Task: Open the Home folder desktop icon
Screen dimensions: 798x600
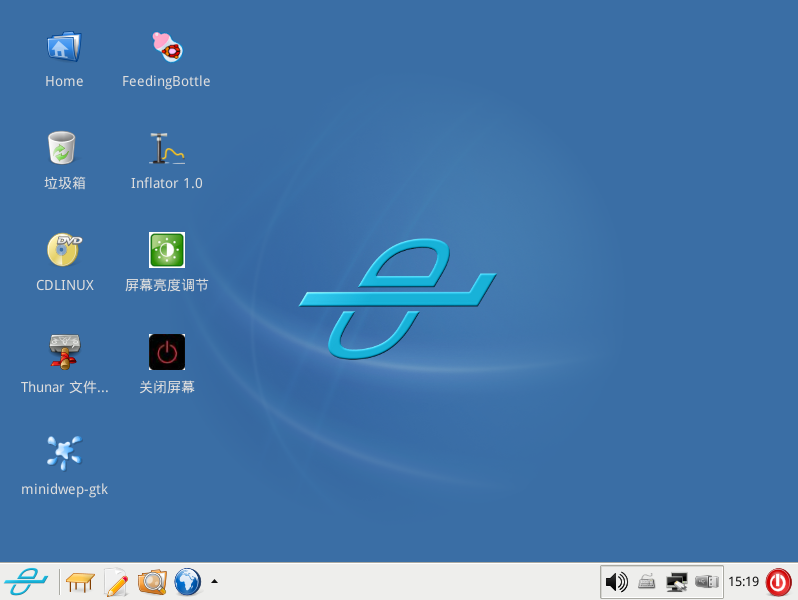Action: 64,46
